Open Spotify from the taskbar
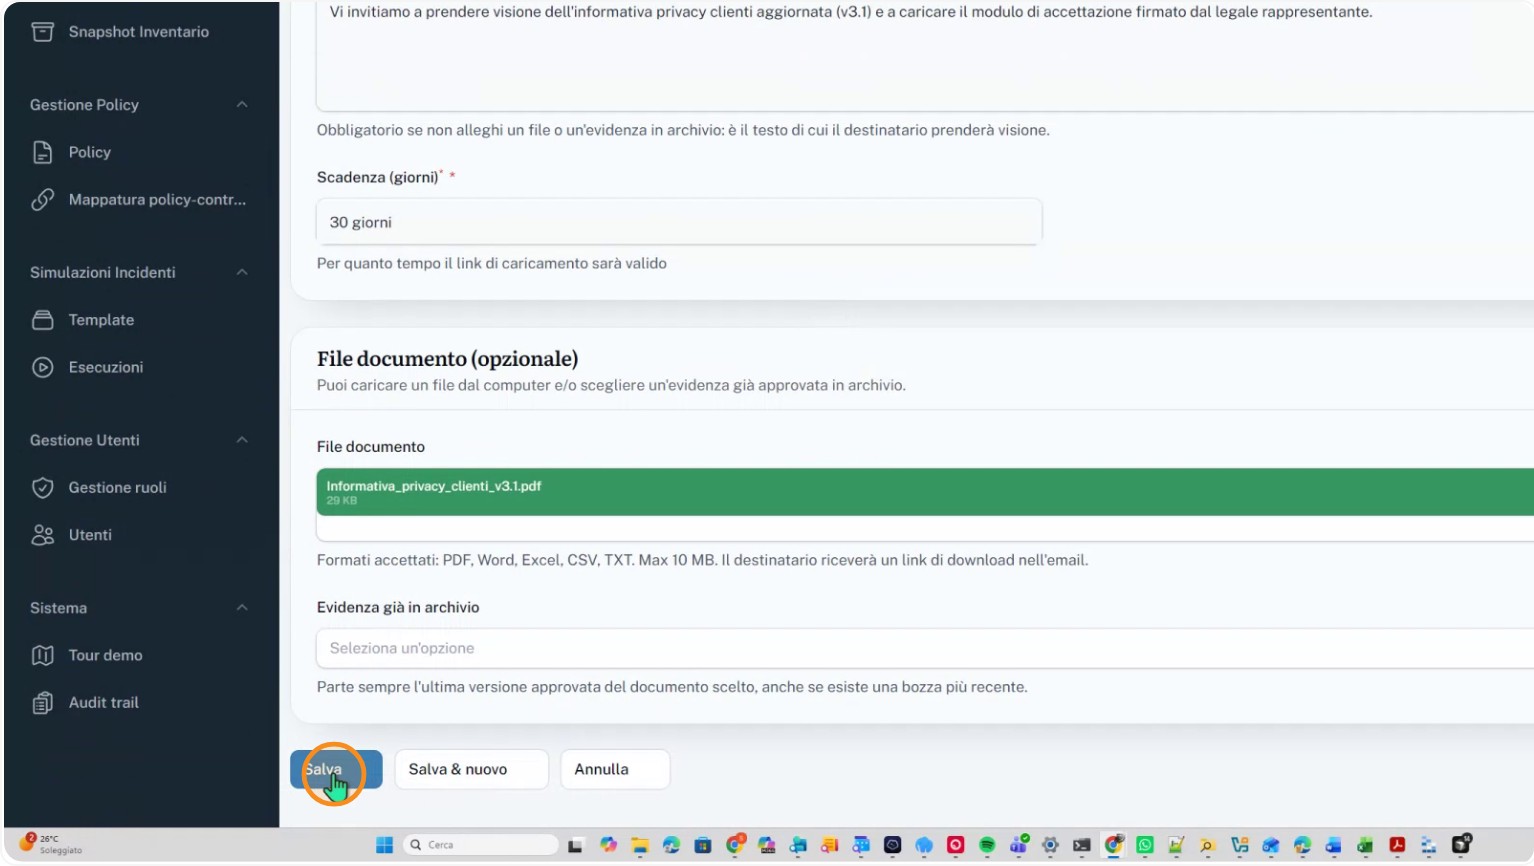 pyautogui.click(x=987, y=845)
